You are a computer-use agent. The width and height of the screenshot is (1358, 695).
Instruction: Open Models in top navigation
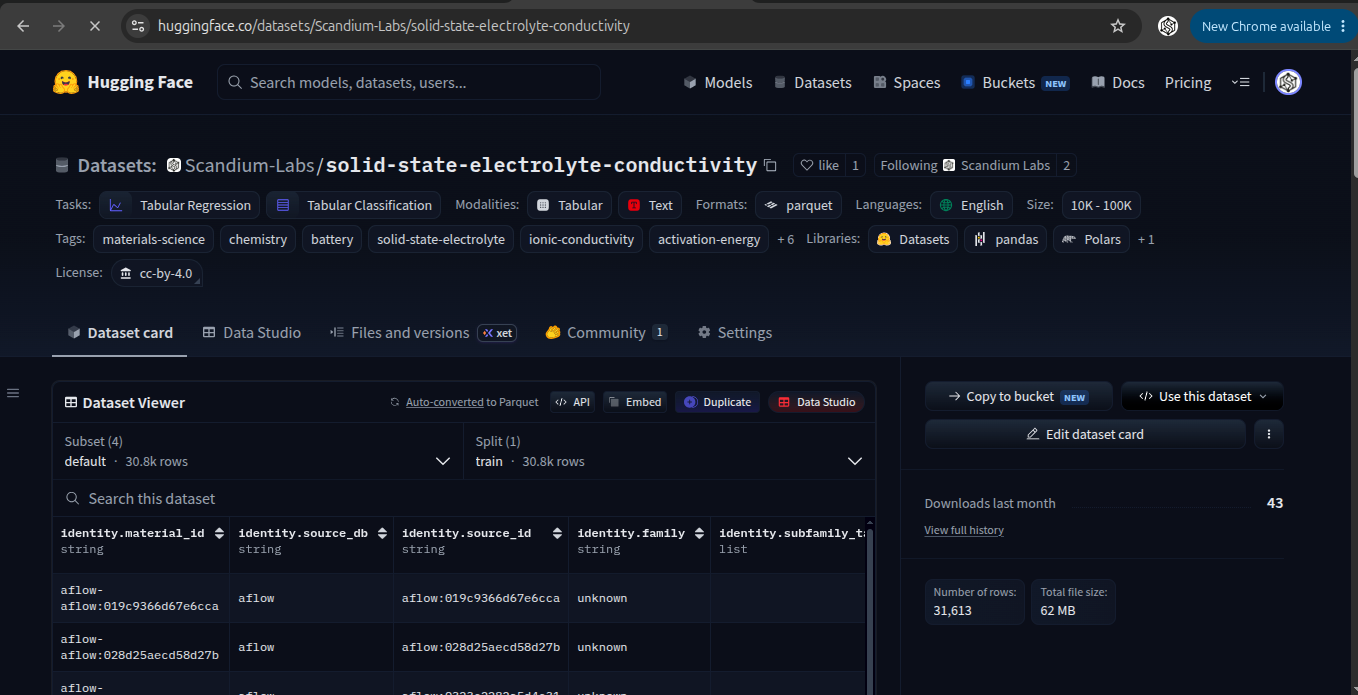click(x=718, y=82)
